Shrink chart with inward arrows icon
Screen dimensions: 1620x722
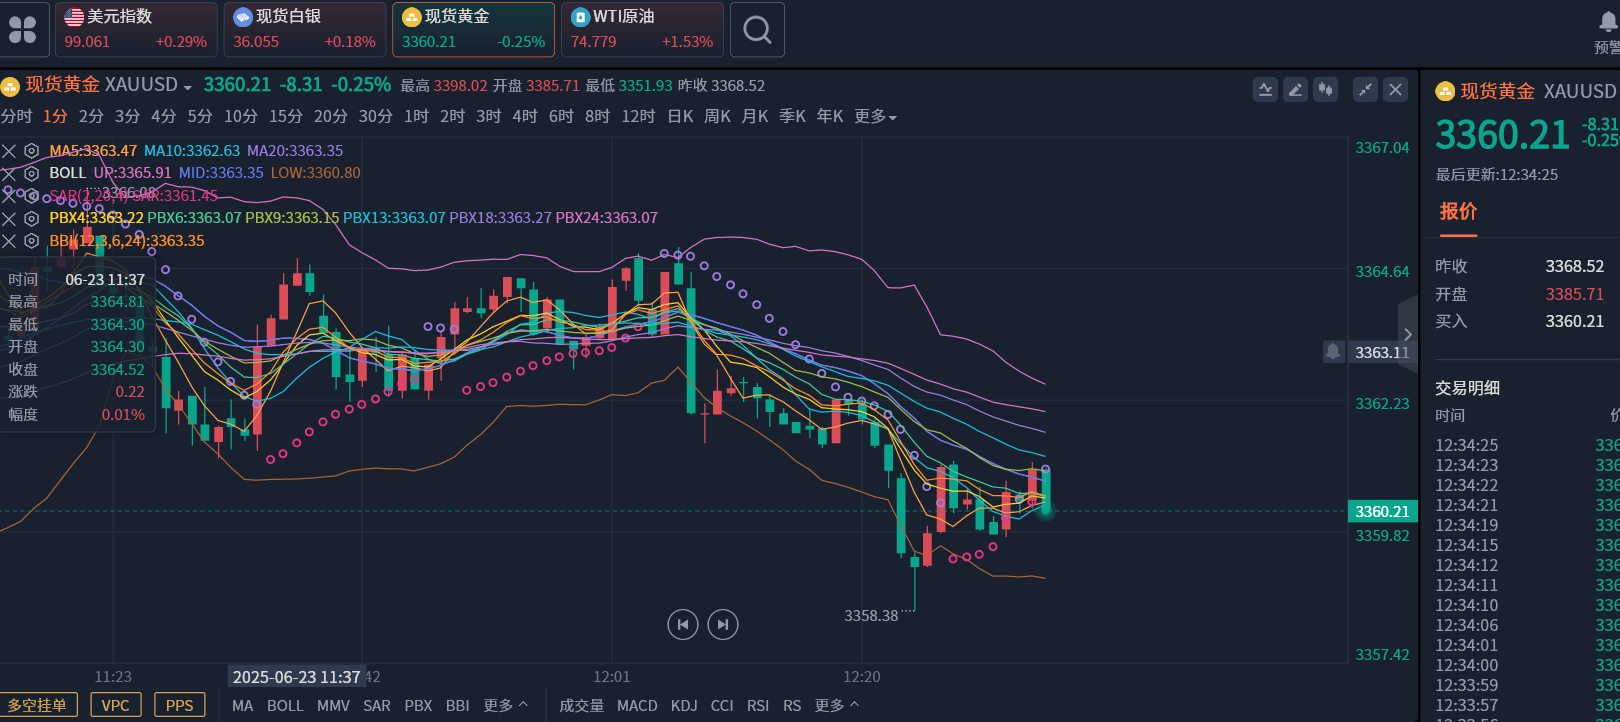coord(1365,90)
